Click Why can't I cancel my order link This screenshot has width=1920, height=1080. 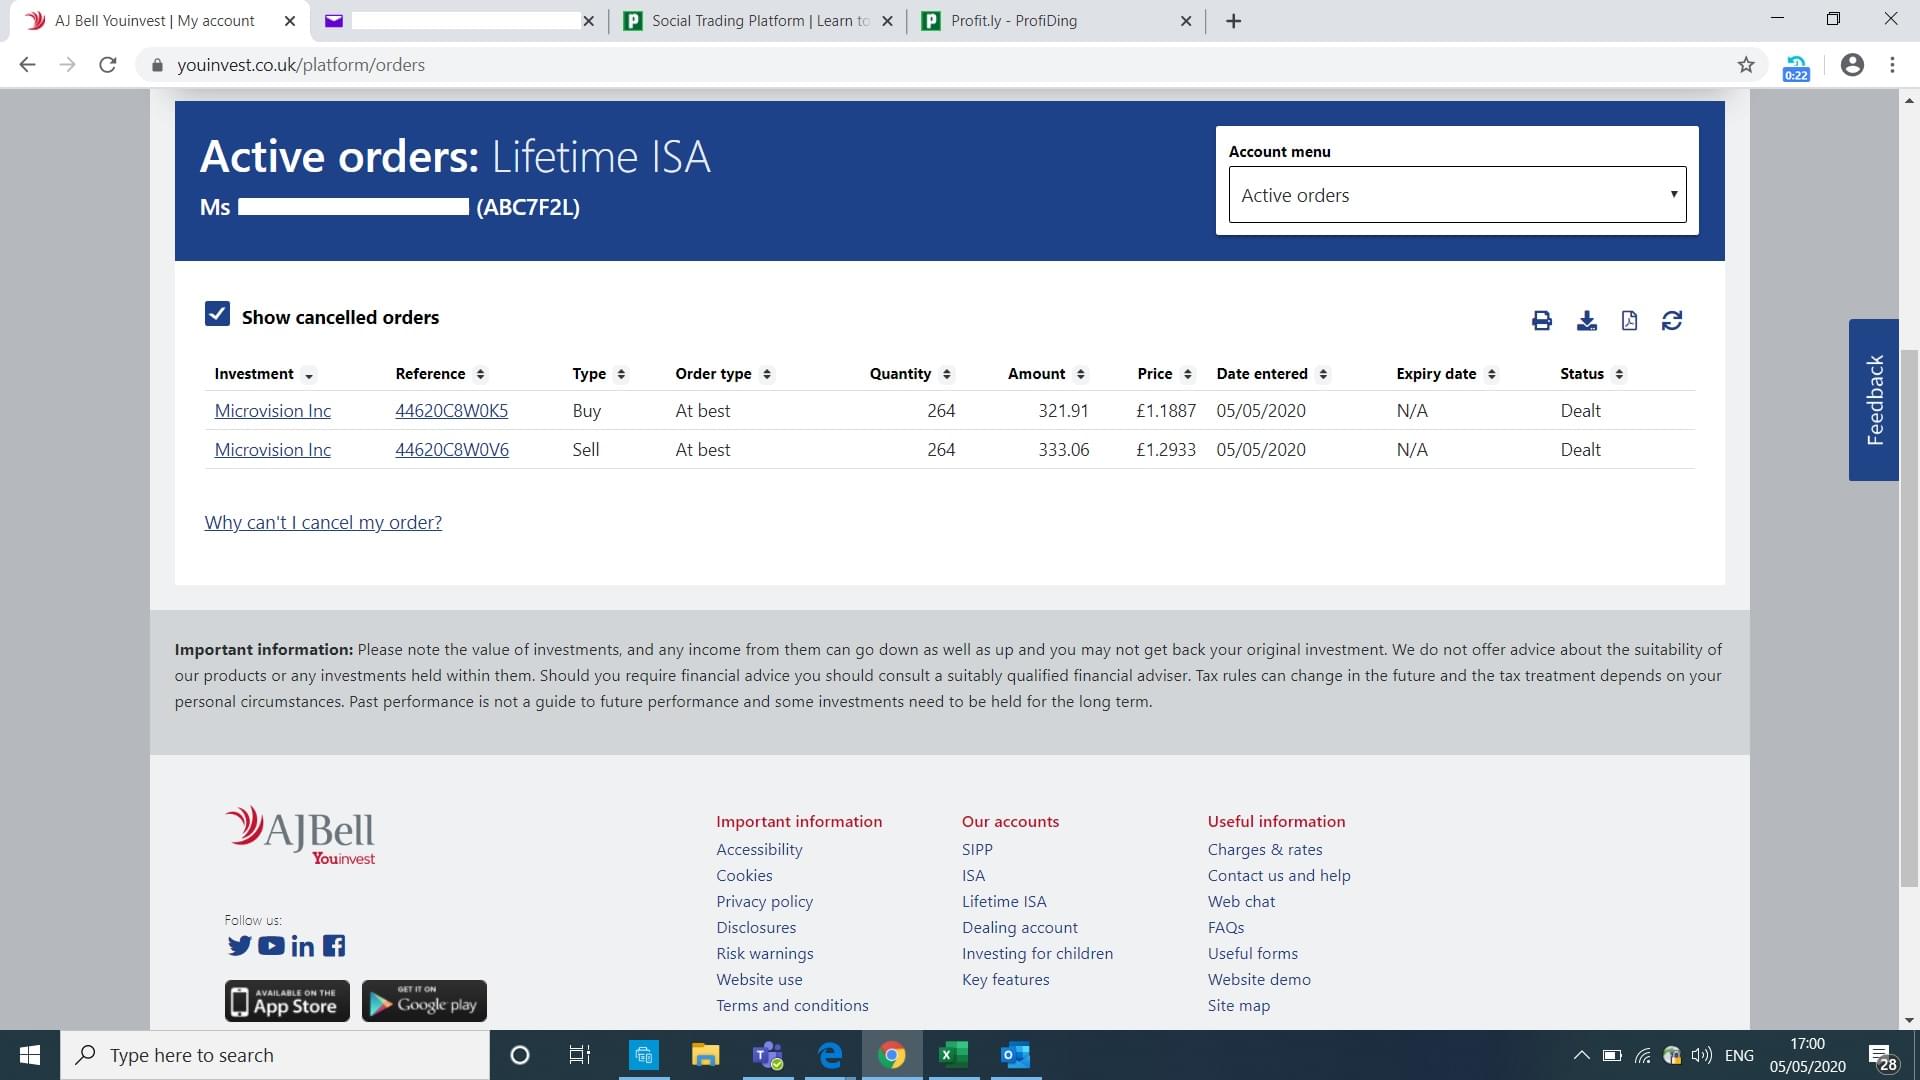point(323,522)
